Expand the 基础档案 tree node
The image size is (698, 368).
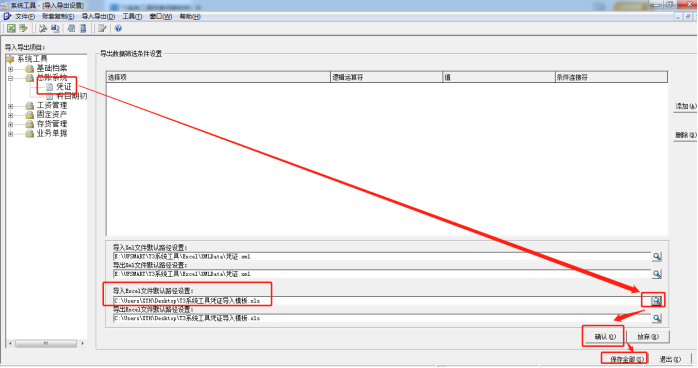coord(11,69)
